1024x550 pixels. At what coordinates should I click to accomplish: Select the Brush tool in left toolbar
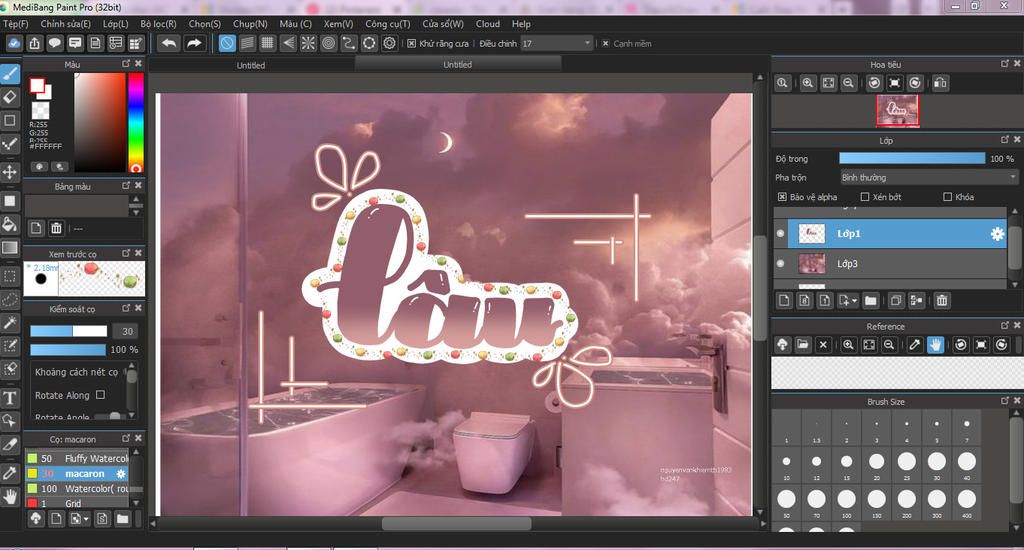[x=10, y=74]
